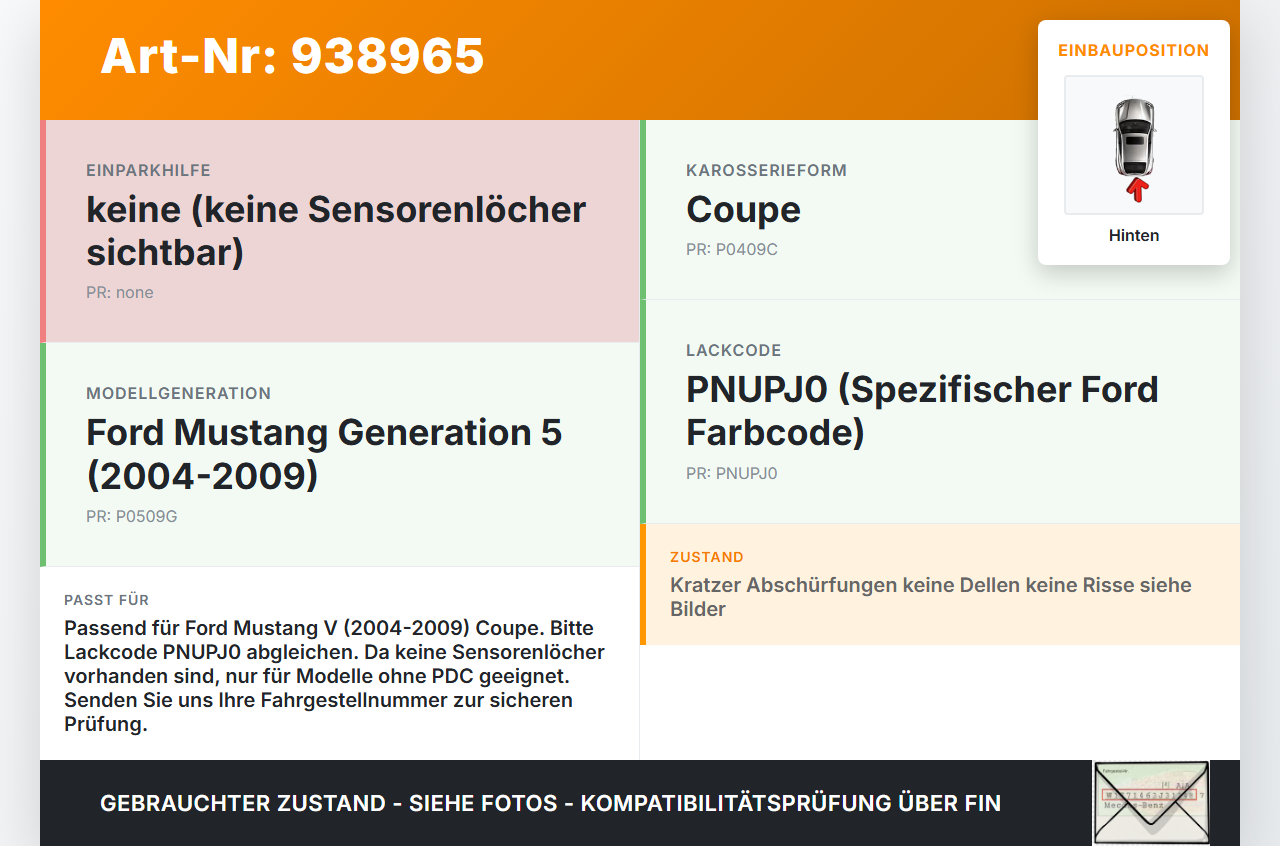Select the Ford Mustang Generation 5 card

tap(340, 455)
